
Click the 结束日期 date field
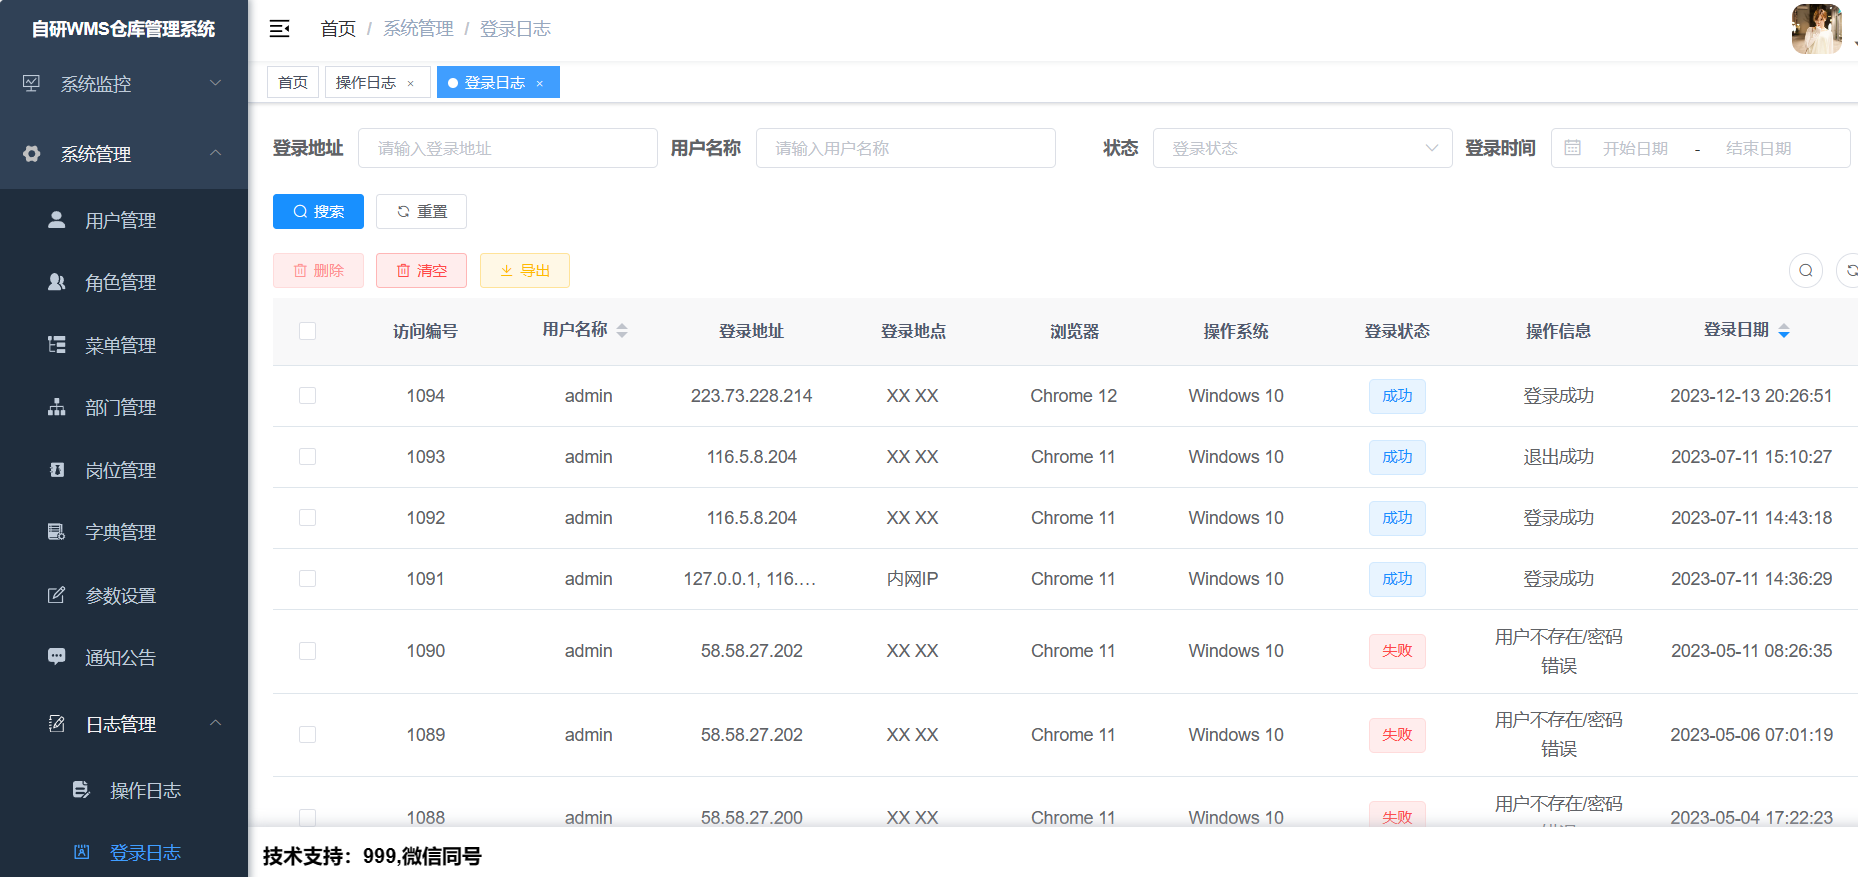coord(1759,148)
